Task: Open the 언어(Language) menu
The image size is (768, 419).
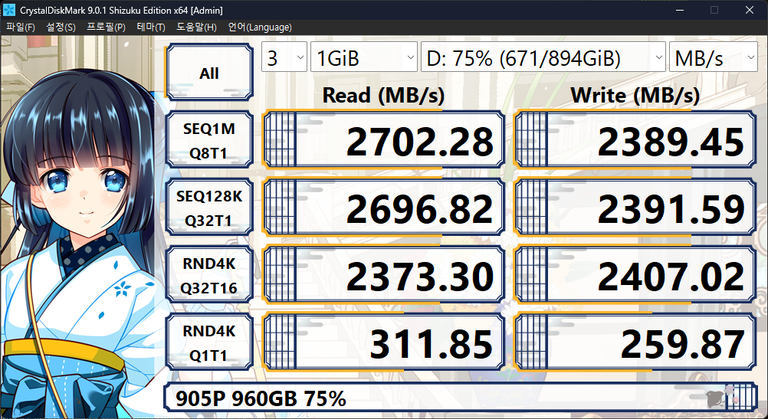Action: (x=260, y=27)
